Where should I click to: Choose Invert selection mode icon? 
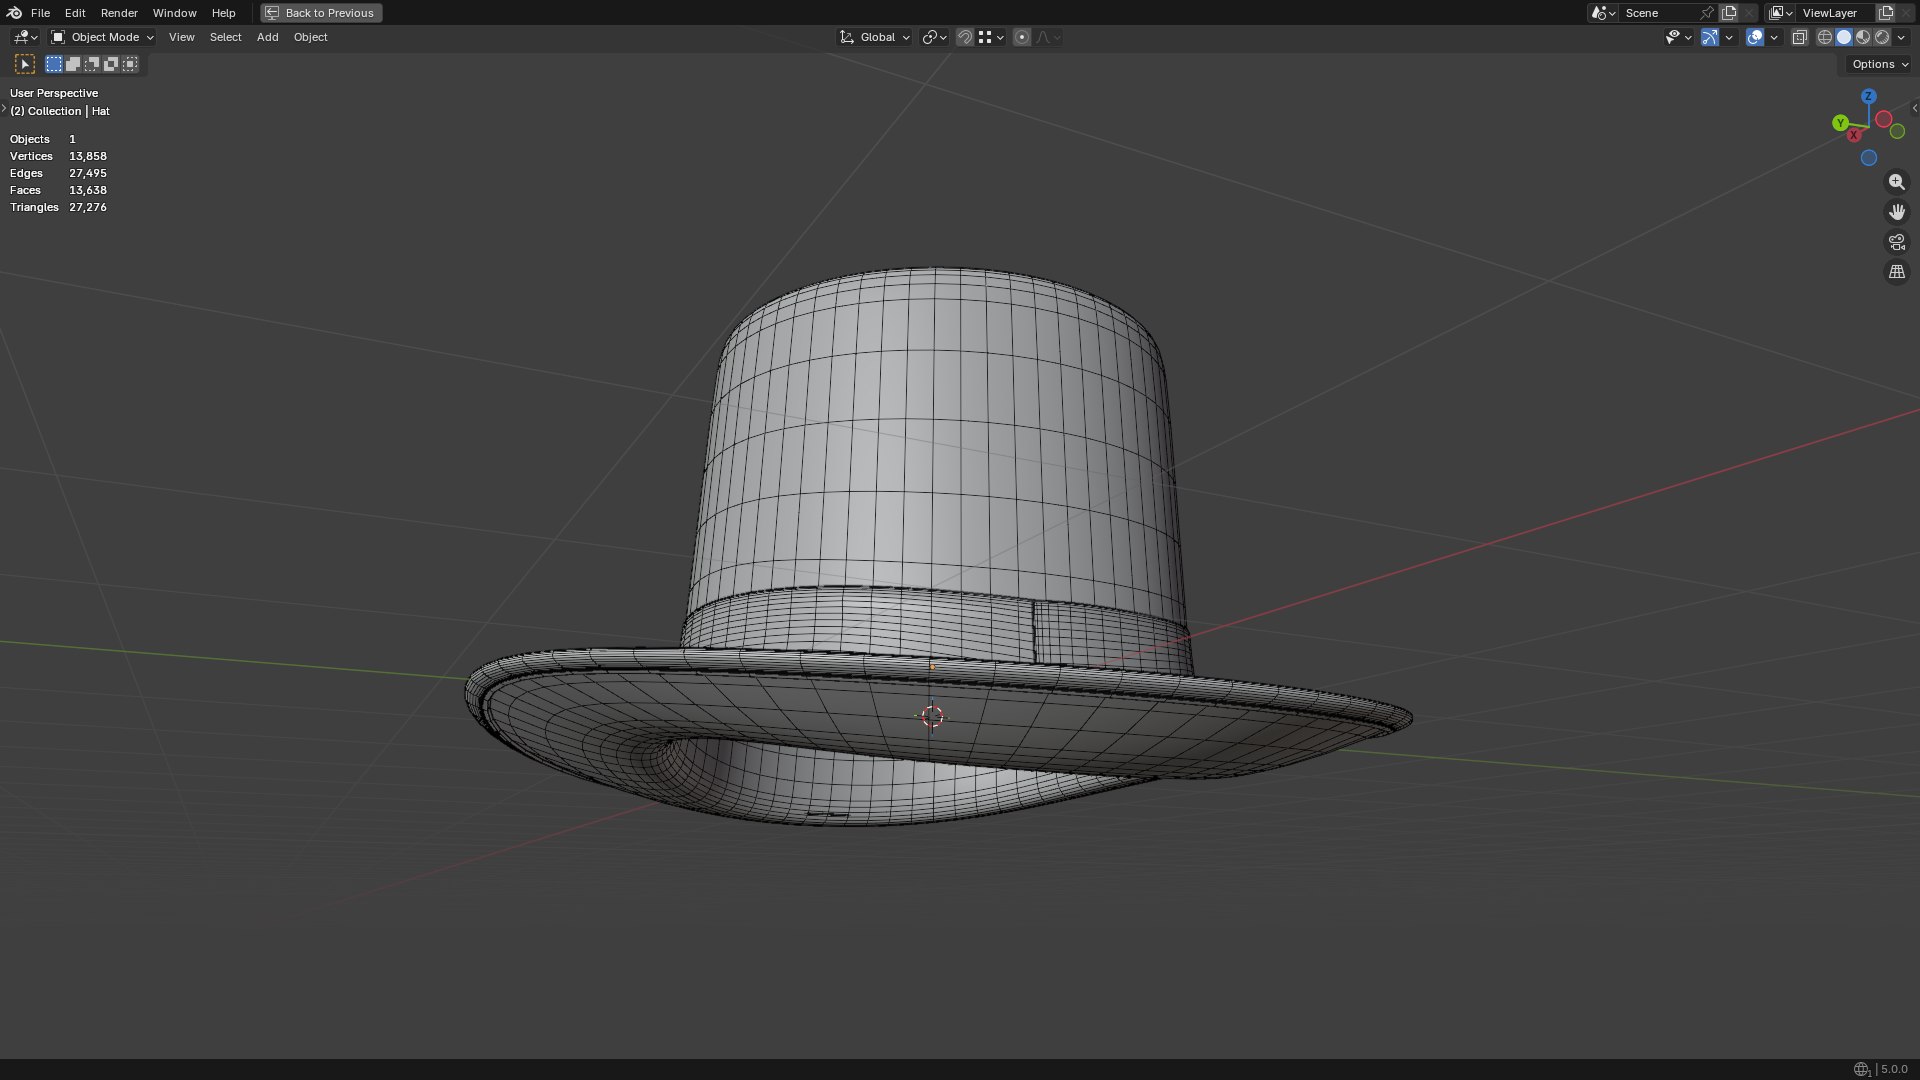click(x=111, y=64)
